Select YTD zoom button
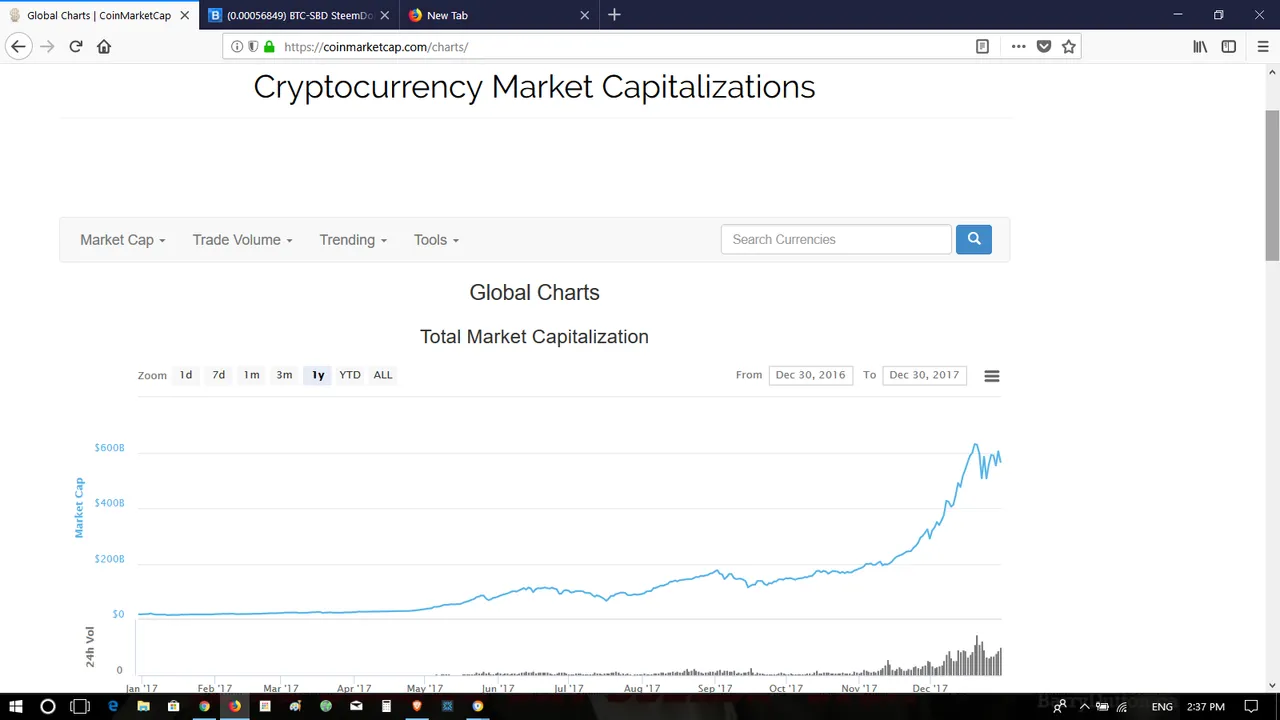Image resolution: width=1280 pixels, height=720 pixels. tap(350, 375)
